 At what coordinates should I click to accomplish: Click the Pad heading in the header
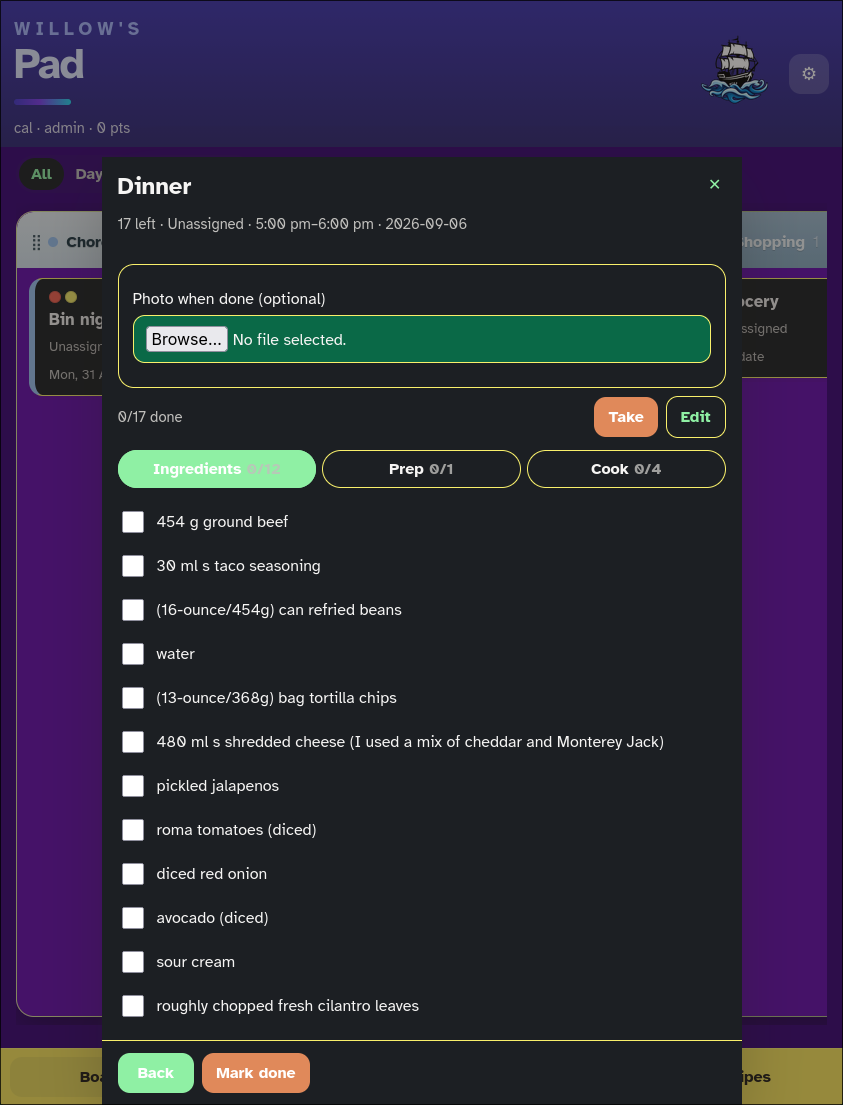point(49,64)
